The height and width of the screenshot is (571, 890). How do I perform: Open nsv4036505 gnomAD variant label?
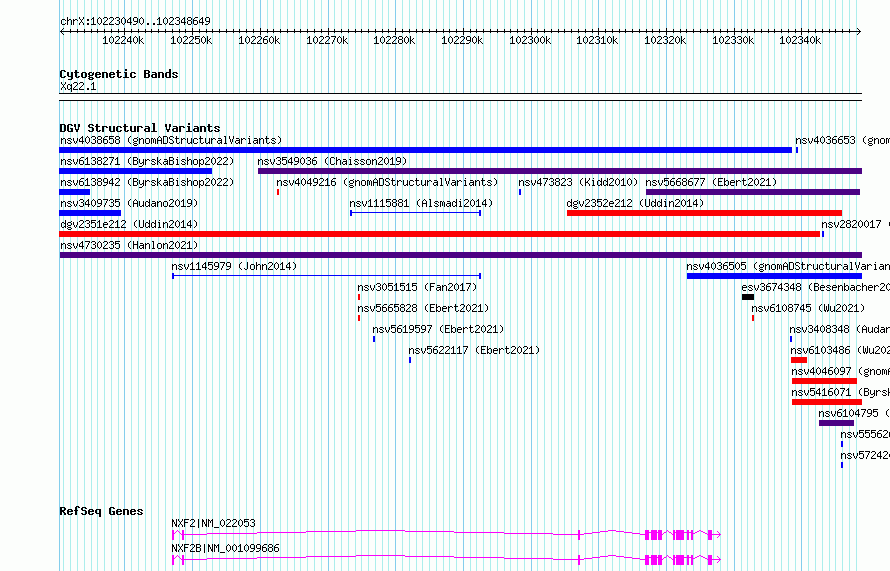point(788,266)
